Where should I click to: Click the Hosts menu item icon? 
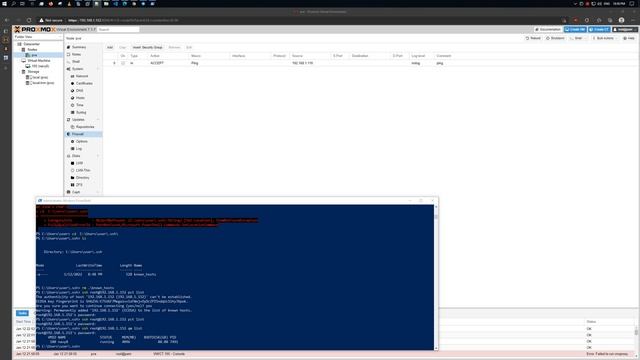coord(73,98)
